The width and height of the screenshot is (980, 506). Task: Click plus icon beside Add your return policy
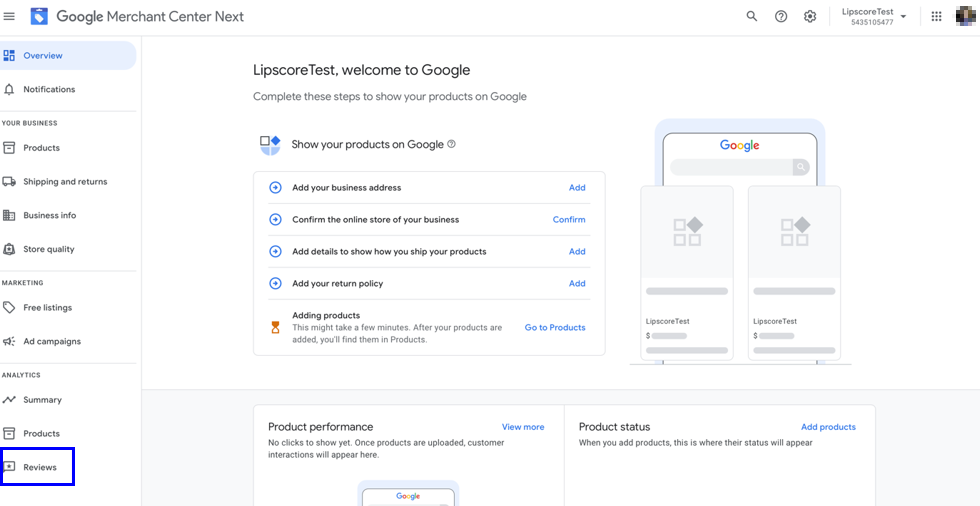tap(275, 284)
